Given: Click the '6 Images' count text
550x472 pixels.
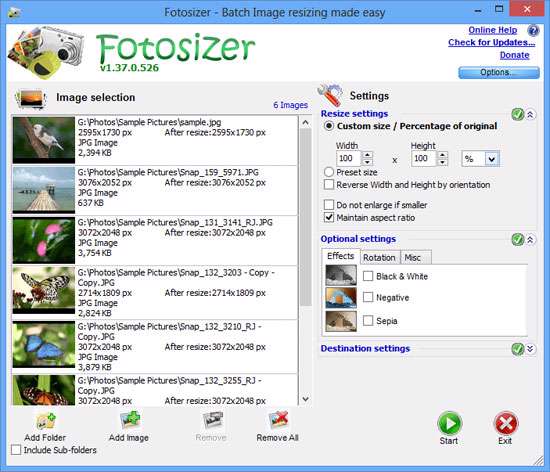Looking at the screenshot, I should click(290, 105).
